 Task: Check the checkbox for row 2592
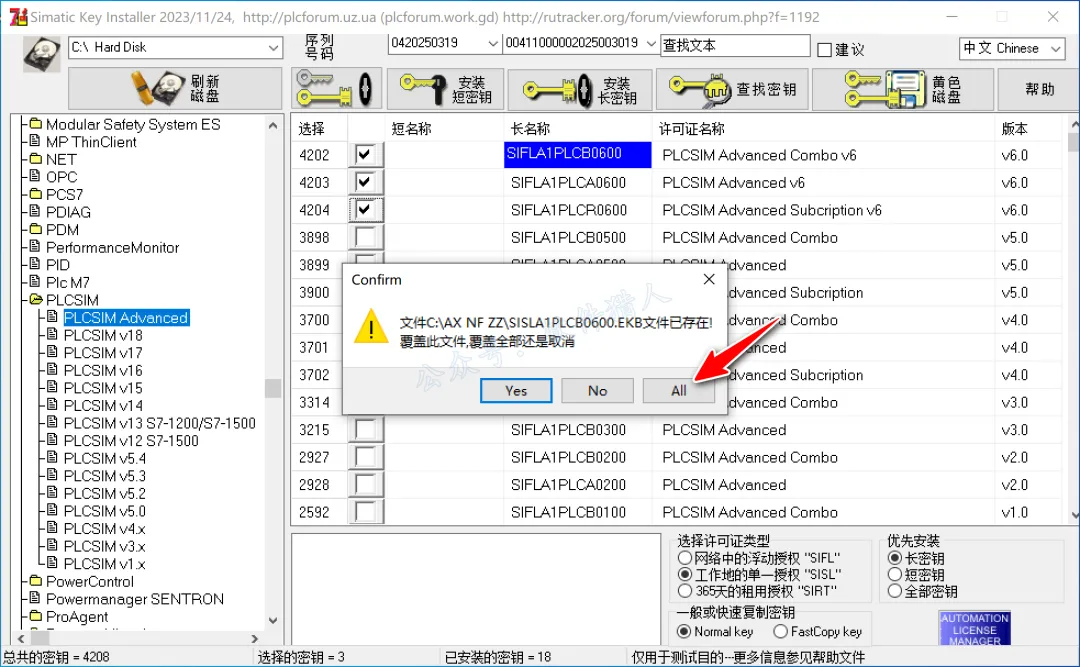point(365,512)
